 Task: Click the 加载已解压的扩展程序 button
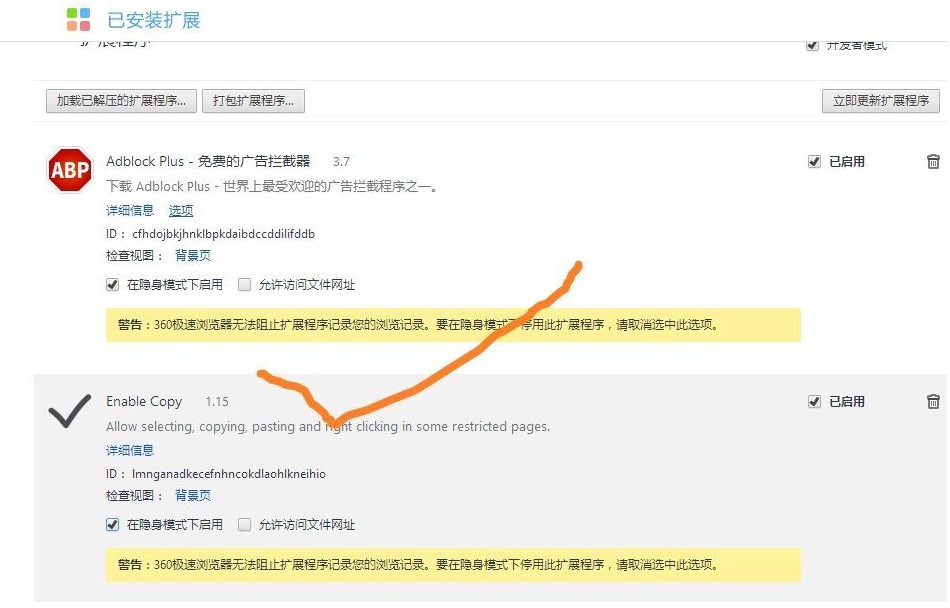tap(121, 101)
